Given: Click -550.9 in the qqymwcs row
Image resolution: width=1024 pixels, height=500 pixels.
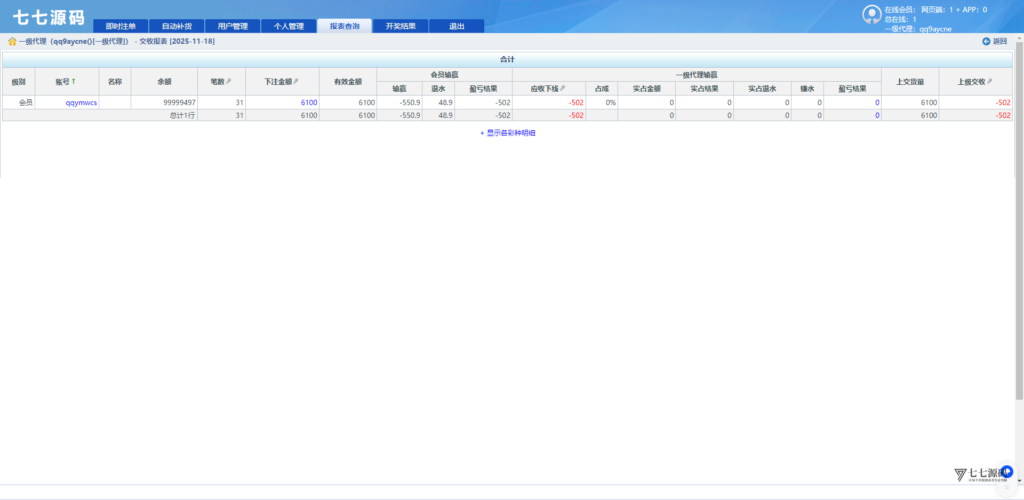Looking at the screenshot, I should (x=409, y=102).
